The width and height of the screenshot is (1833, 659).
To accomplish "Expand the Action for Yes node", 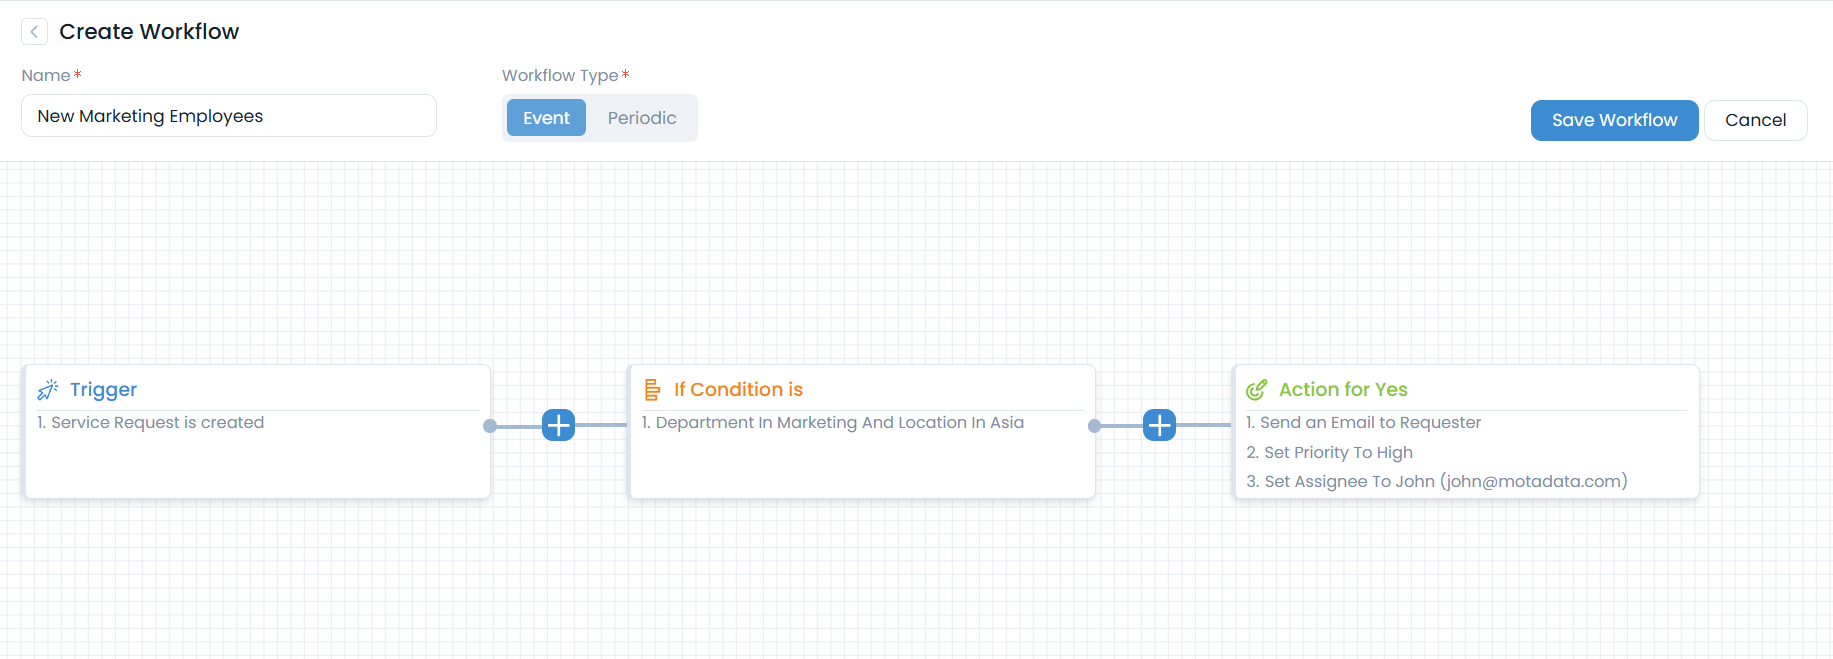I will [1466, 431].
